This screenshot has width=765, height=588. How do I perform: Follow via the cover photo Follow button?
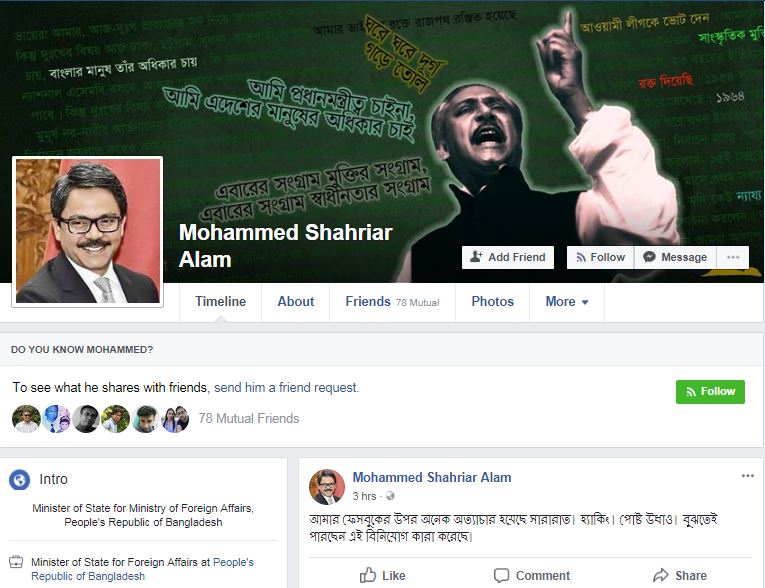(600, 257)
